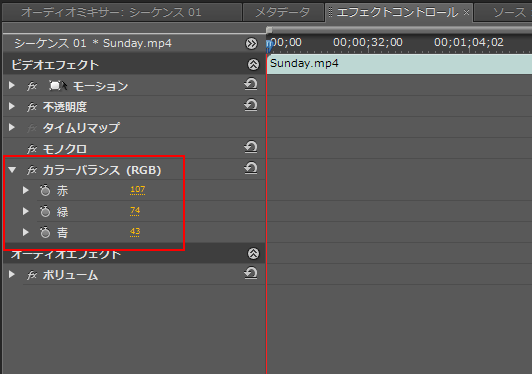The width and height of the screenshot is (532, 374).
Task: Click the playhead at timeline start
Action: click(270, 45)
